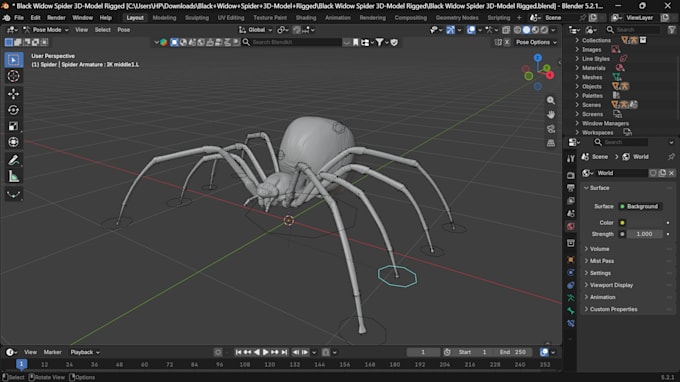
Task: Select the Breakdowner pose tool
Action: pos(13,194)
